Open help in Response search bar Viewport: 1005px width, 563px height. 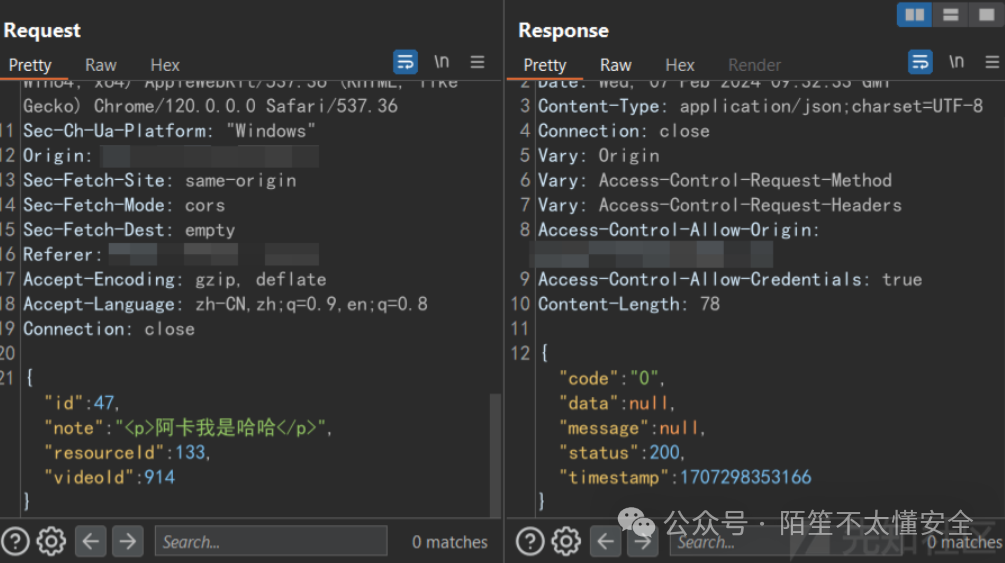[530, 541]
